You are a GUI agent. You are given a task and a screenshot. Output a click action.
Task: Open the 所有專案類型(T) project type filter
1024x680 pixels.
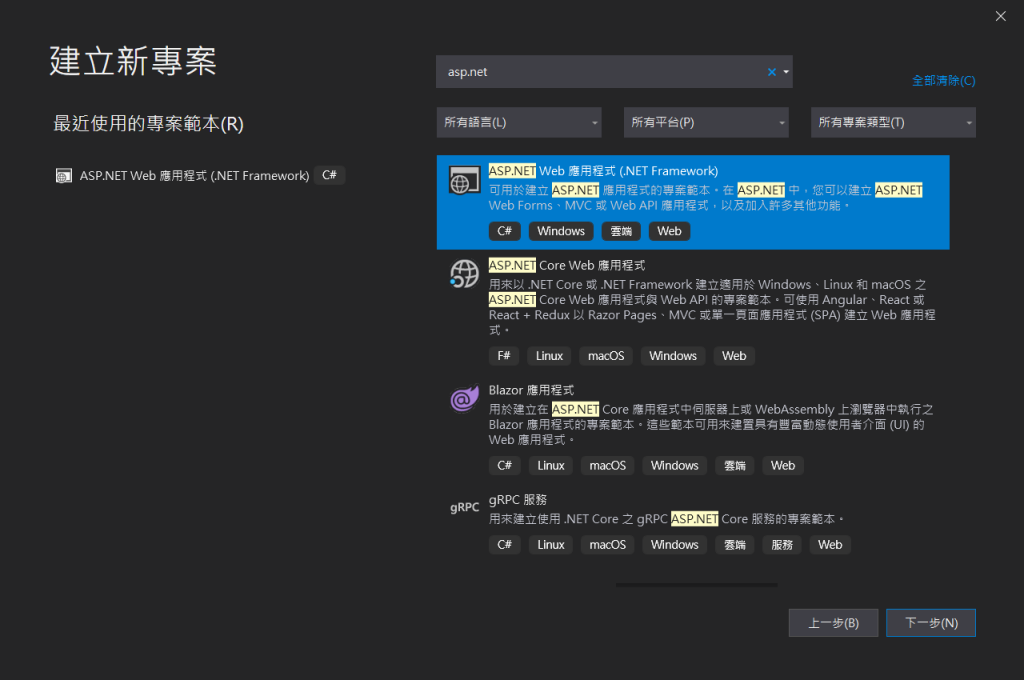tap(893, 122)
